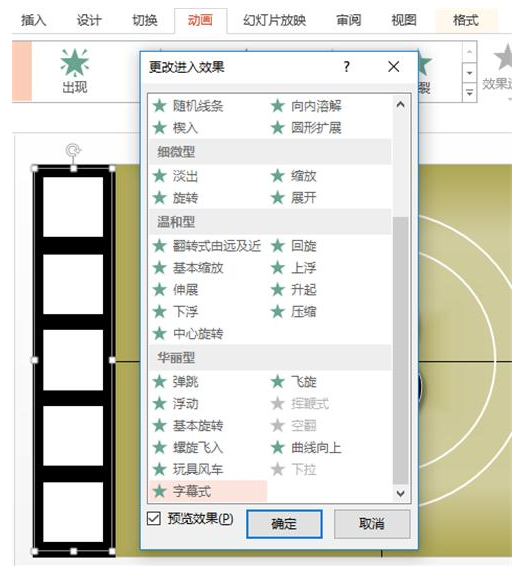This screenshot has width=523, height=566.
Task: Pick the 上浮 effect
Action: [x=294, y=268]
